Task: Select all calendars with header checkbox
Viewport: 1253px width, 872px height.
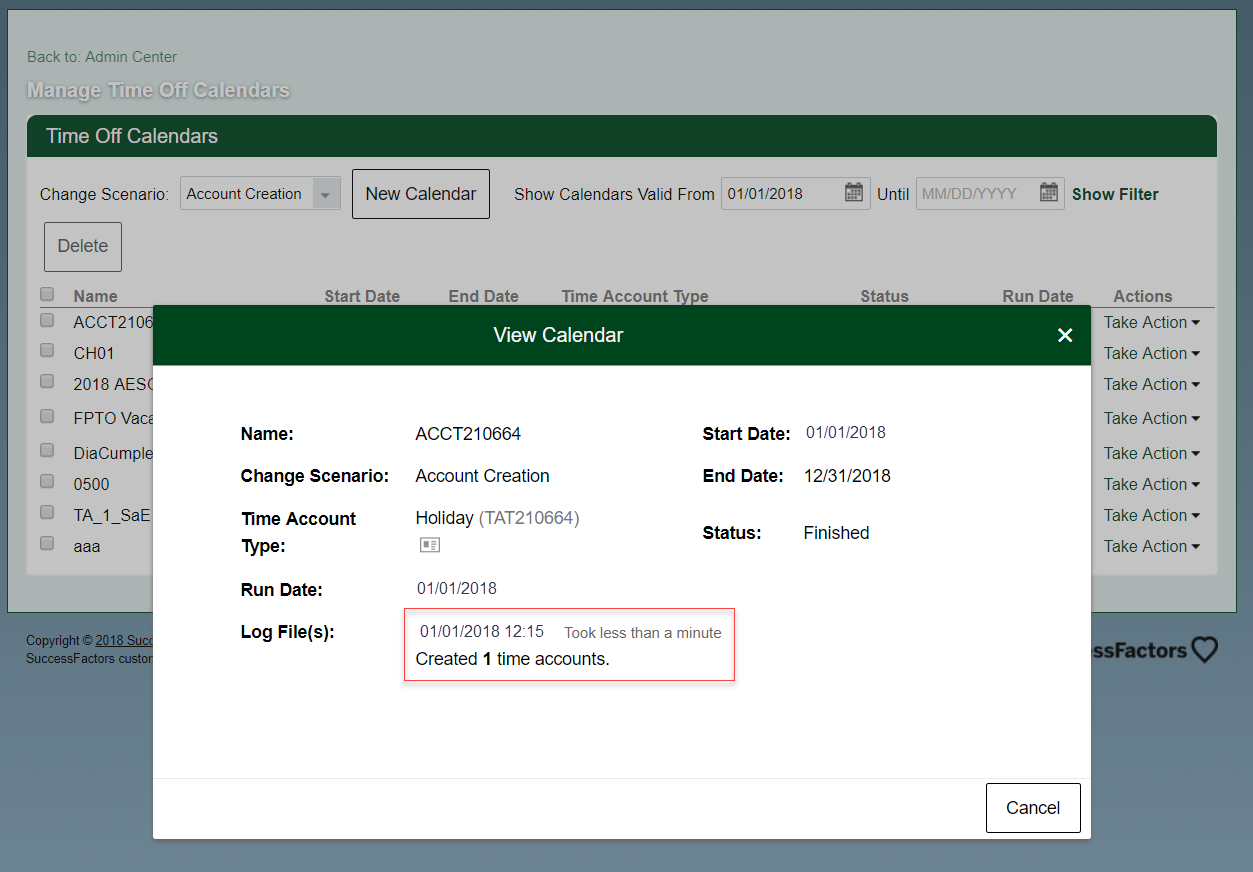Action: 47,294
